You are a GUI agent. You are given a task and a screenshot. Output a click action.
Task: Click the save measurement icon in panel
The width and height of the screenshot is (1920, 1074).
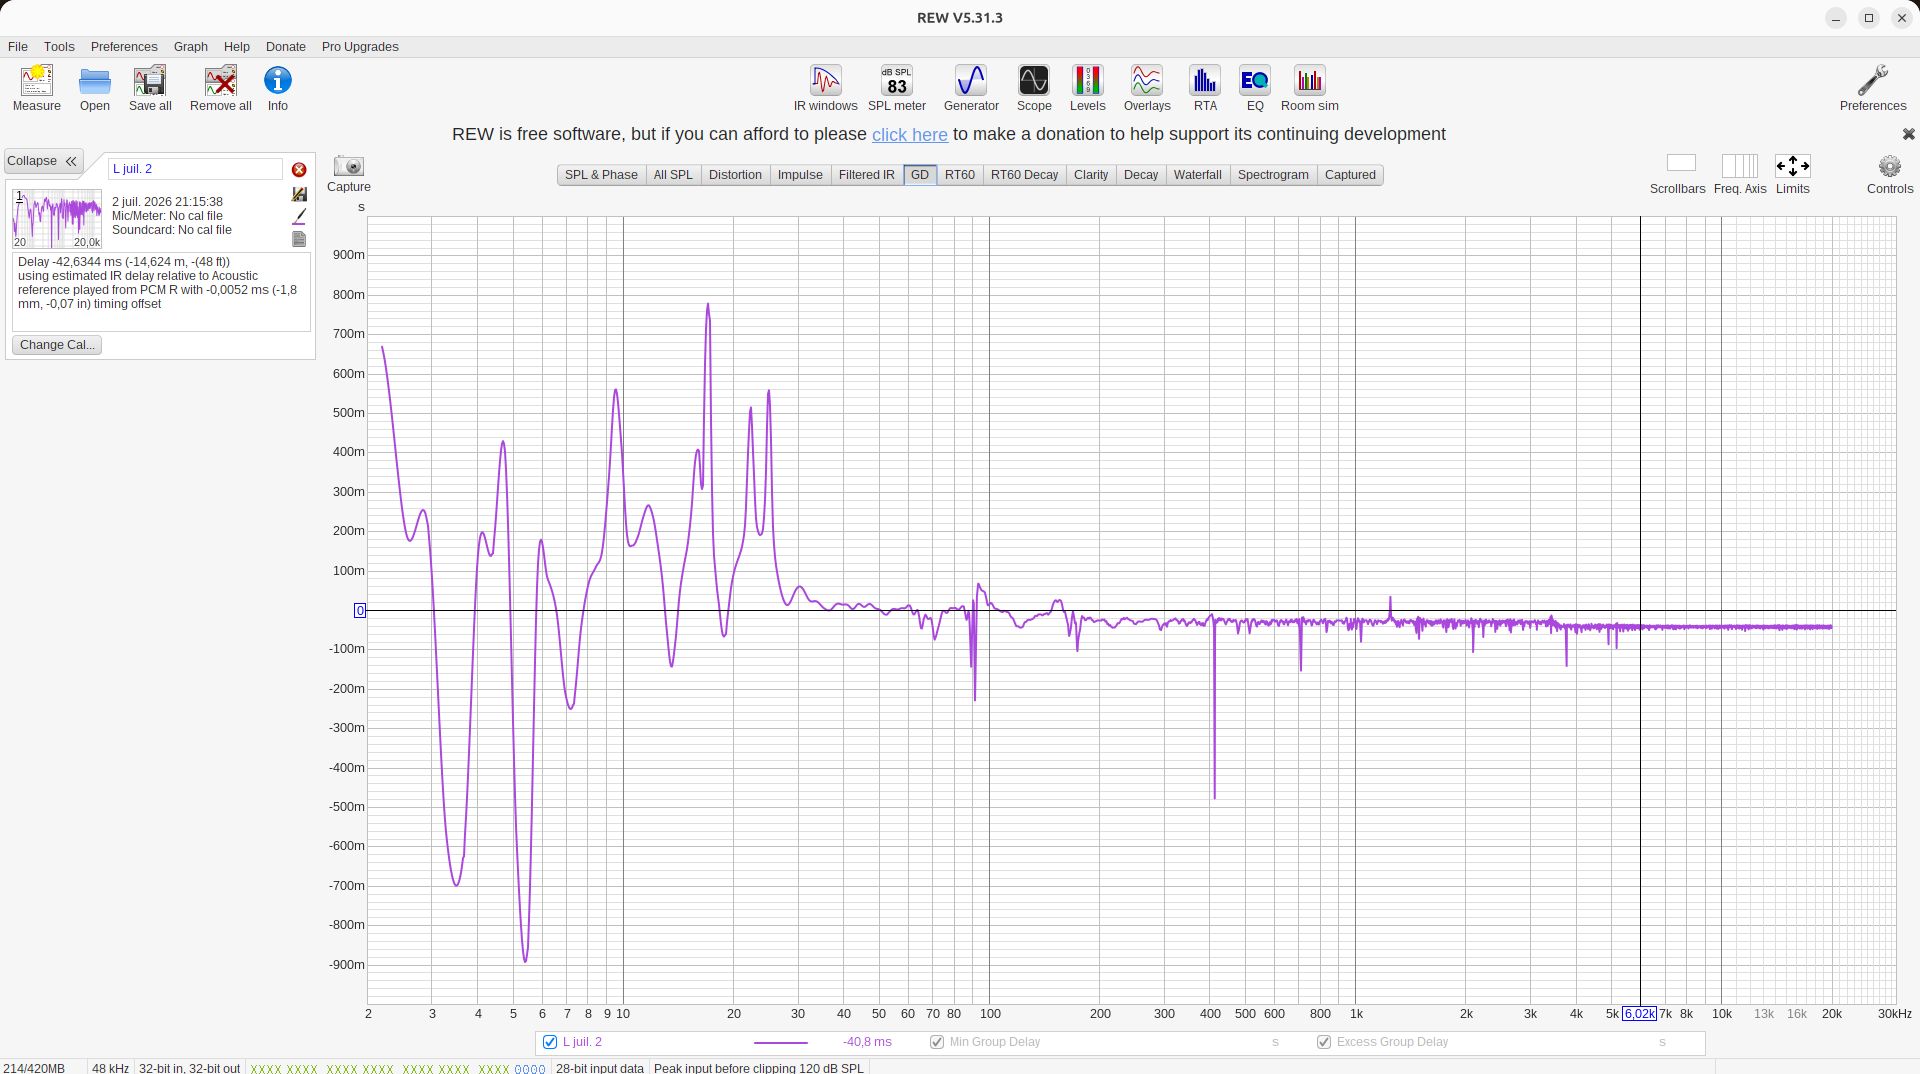pos(299,194)
